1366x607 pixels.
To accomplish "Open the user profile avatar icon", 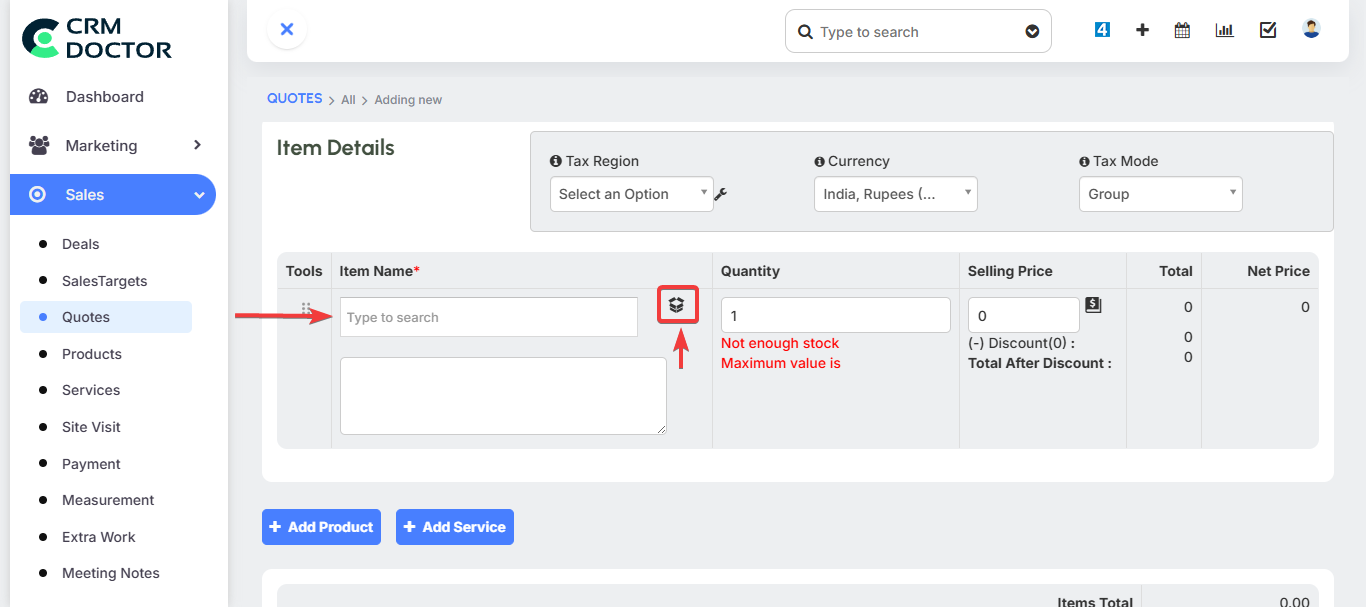I will tap(1310, 28).
